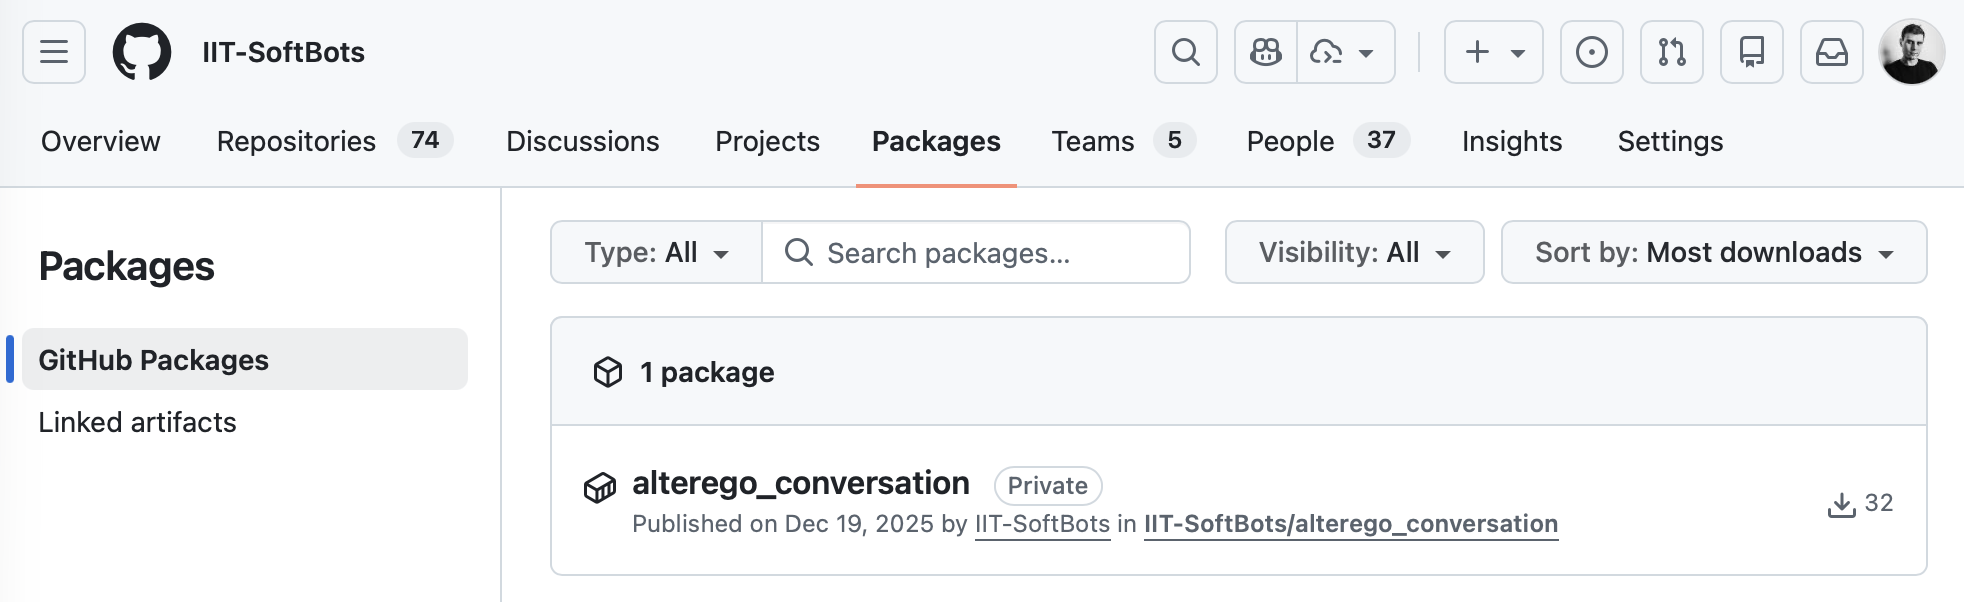The width and height of the screenshot is (1964, 602).
Task: Click the GitHub logo icon
Action: coord(142,52)
